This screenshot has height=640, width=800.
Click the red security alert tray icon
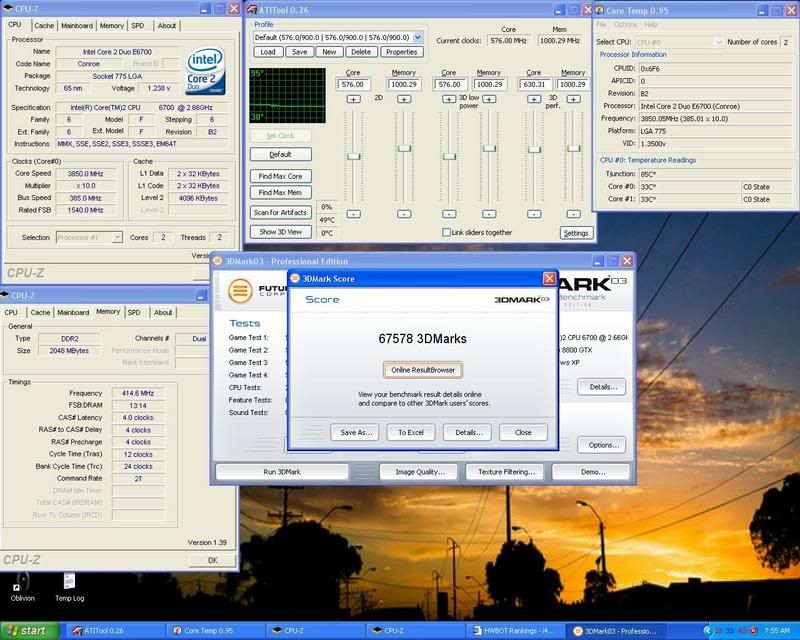(754, 631)
